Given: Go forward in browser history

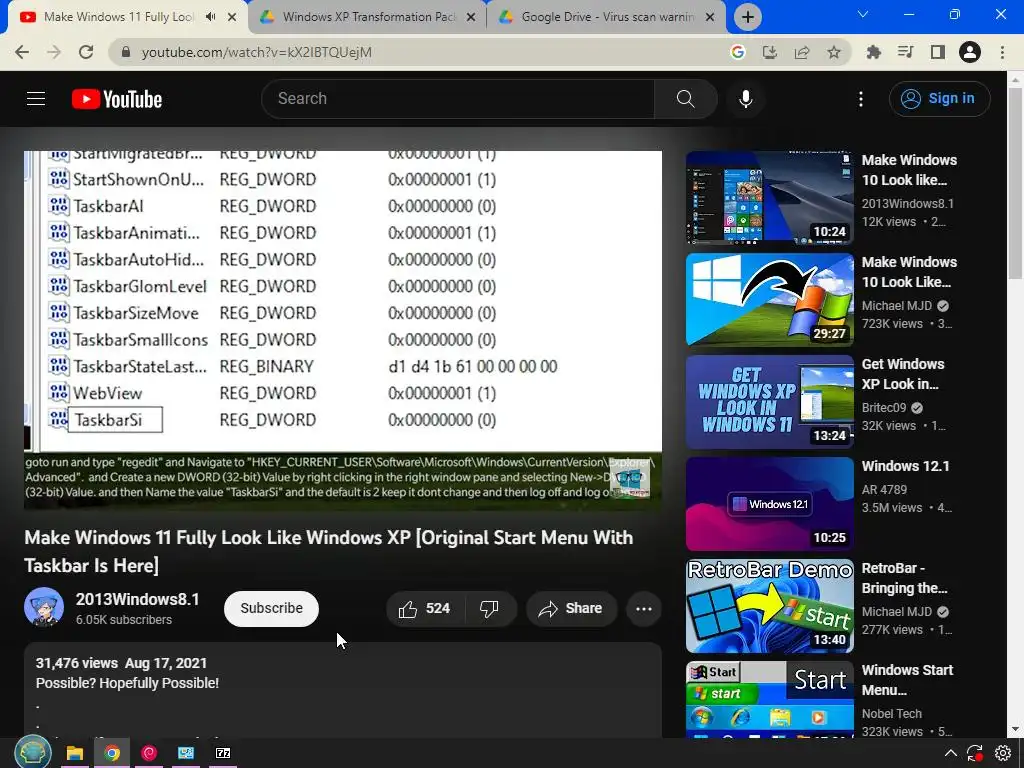Looking at the screenshot, I should 54,52.
